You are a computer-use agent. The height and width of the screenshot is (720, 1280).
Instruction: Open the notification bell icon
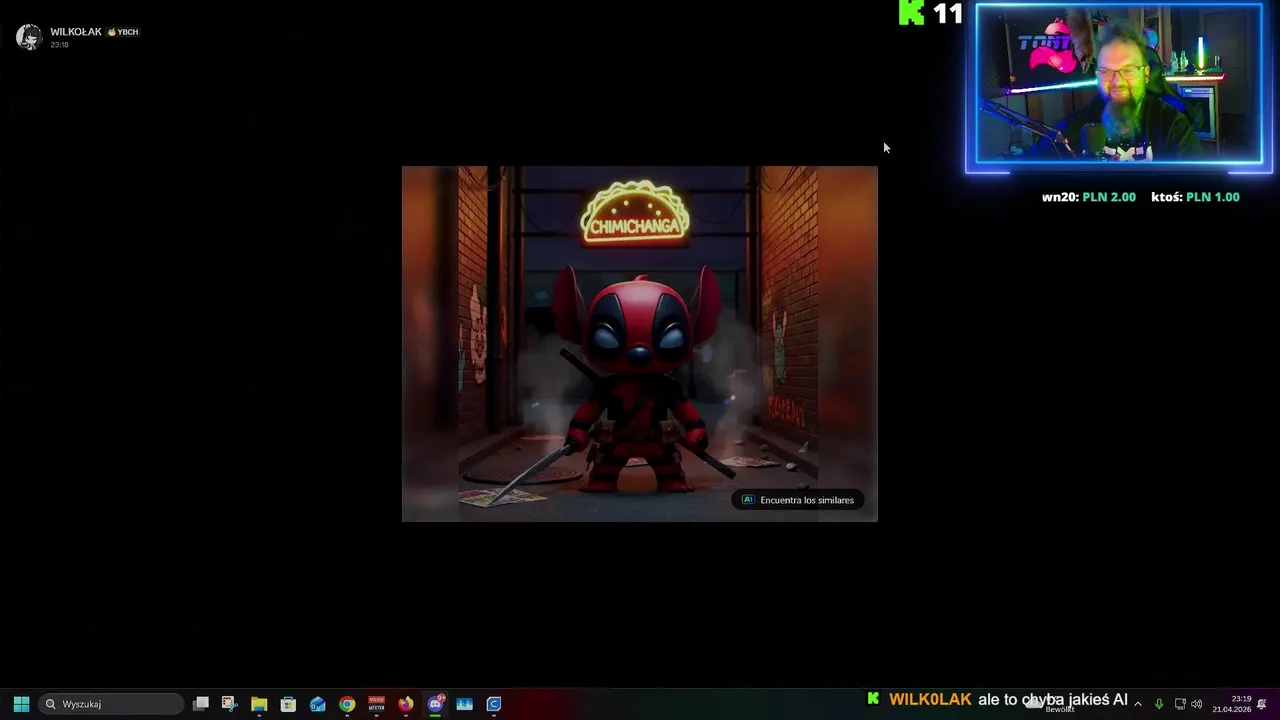(1262, 704)
